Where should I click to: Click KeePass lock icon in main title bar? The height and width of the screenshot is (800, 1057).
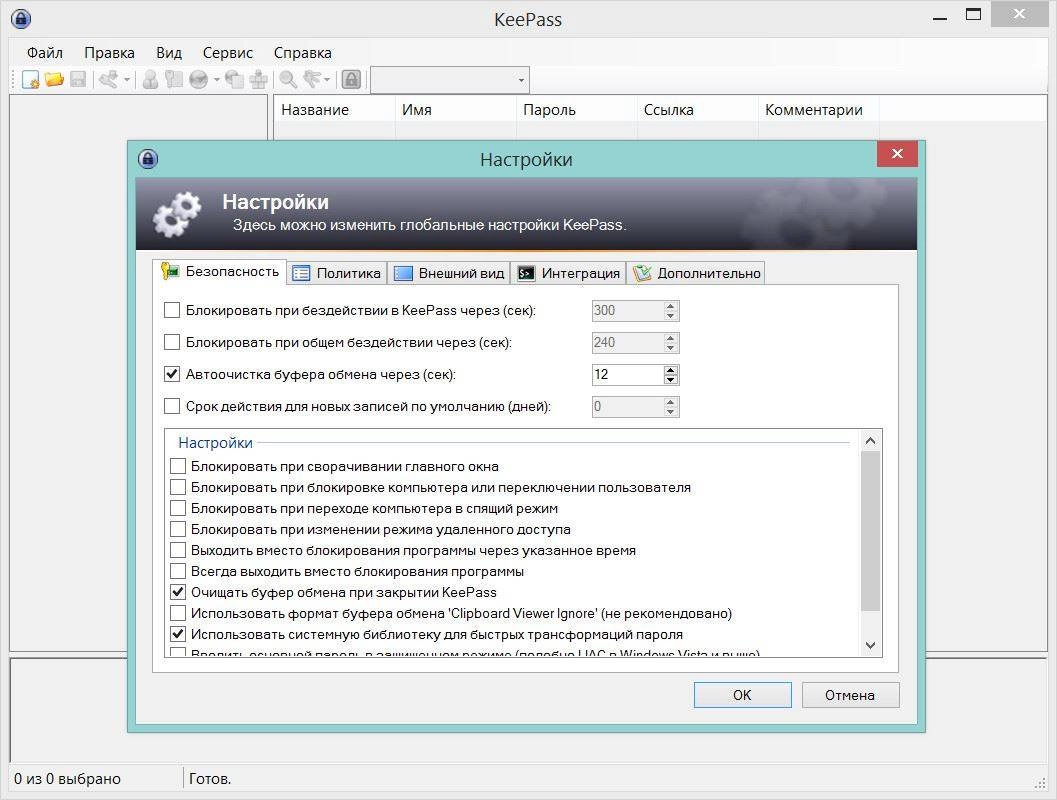[x=21, y=18]
